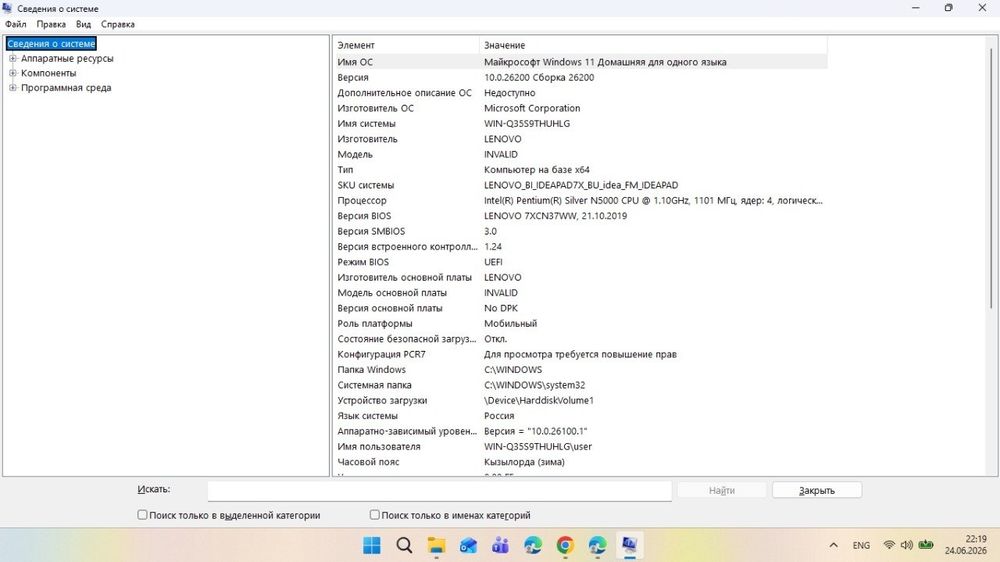Select the Сведения о системе tree root
Screen dimensions: 1000x562
click(x=51, y=43)
